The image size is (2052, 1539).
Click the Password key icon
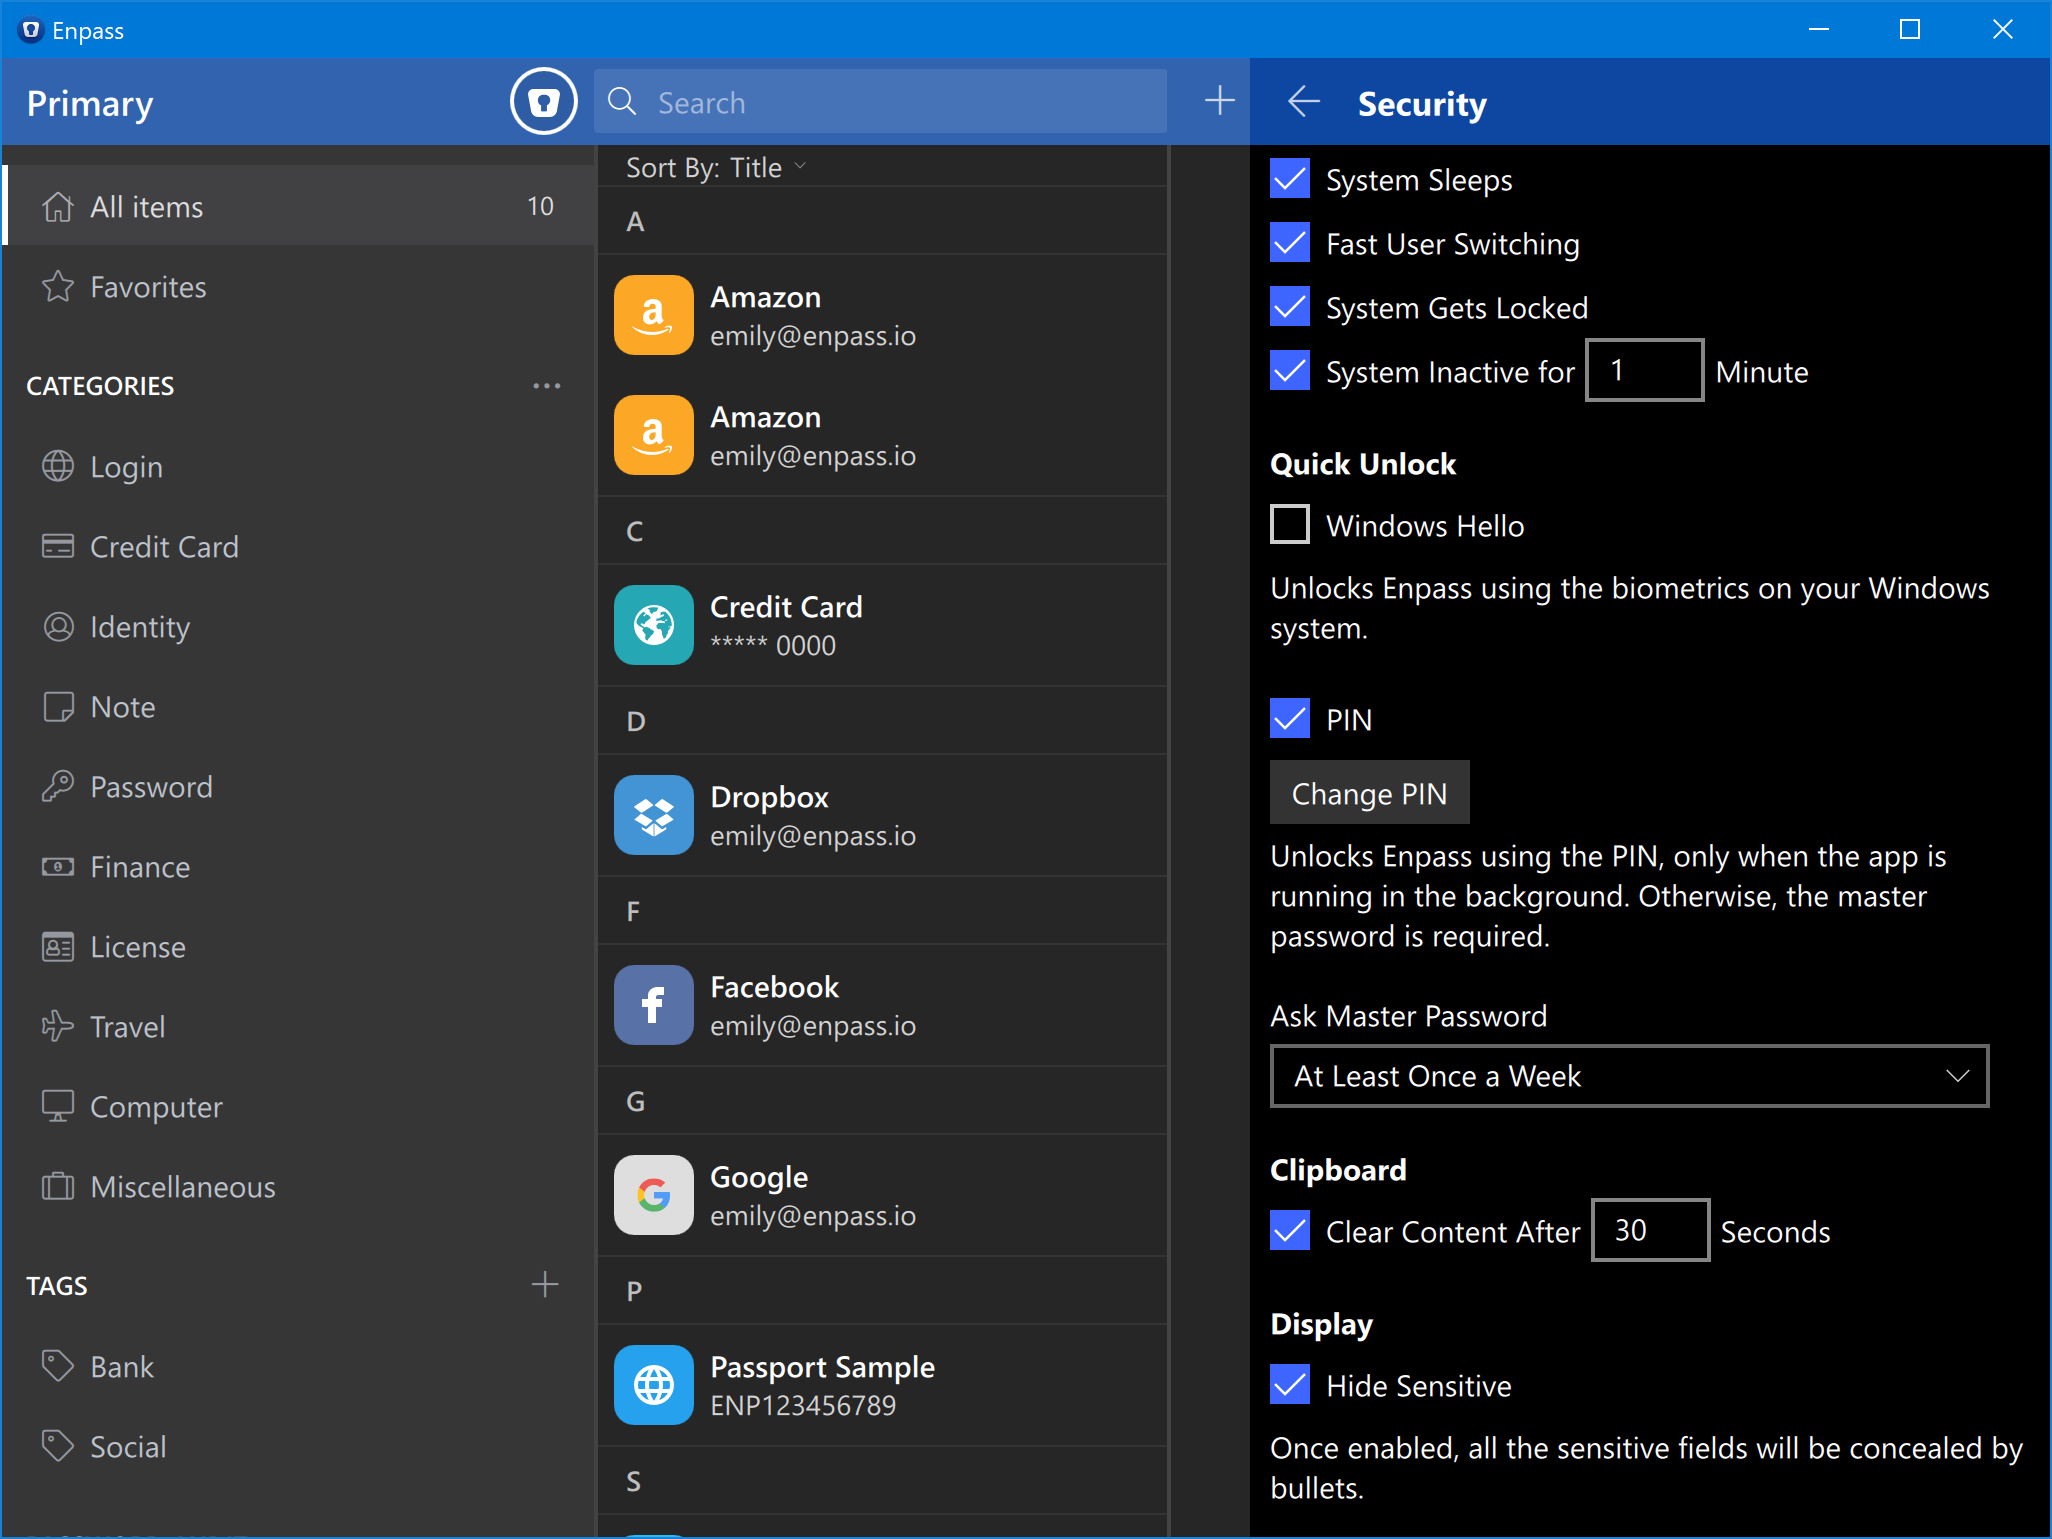coord(58,787)
